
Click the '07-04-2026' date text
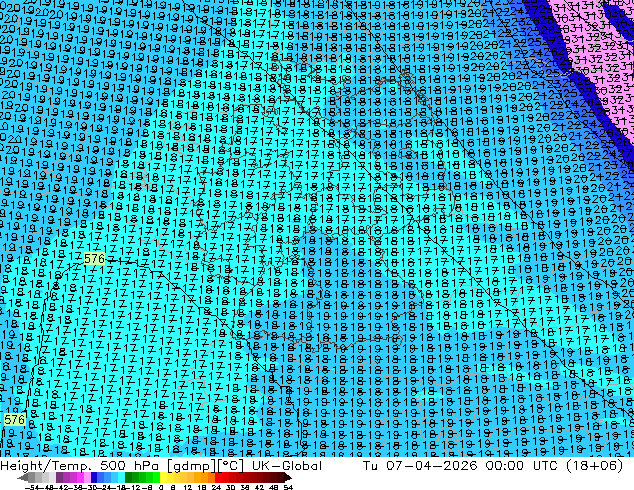point(432,465)
